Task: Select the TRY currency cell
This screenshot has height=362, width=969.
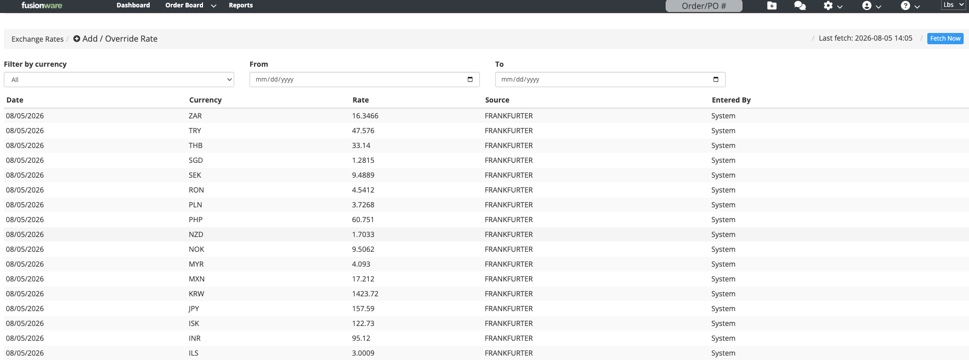Action: [x=195, y=131]
